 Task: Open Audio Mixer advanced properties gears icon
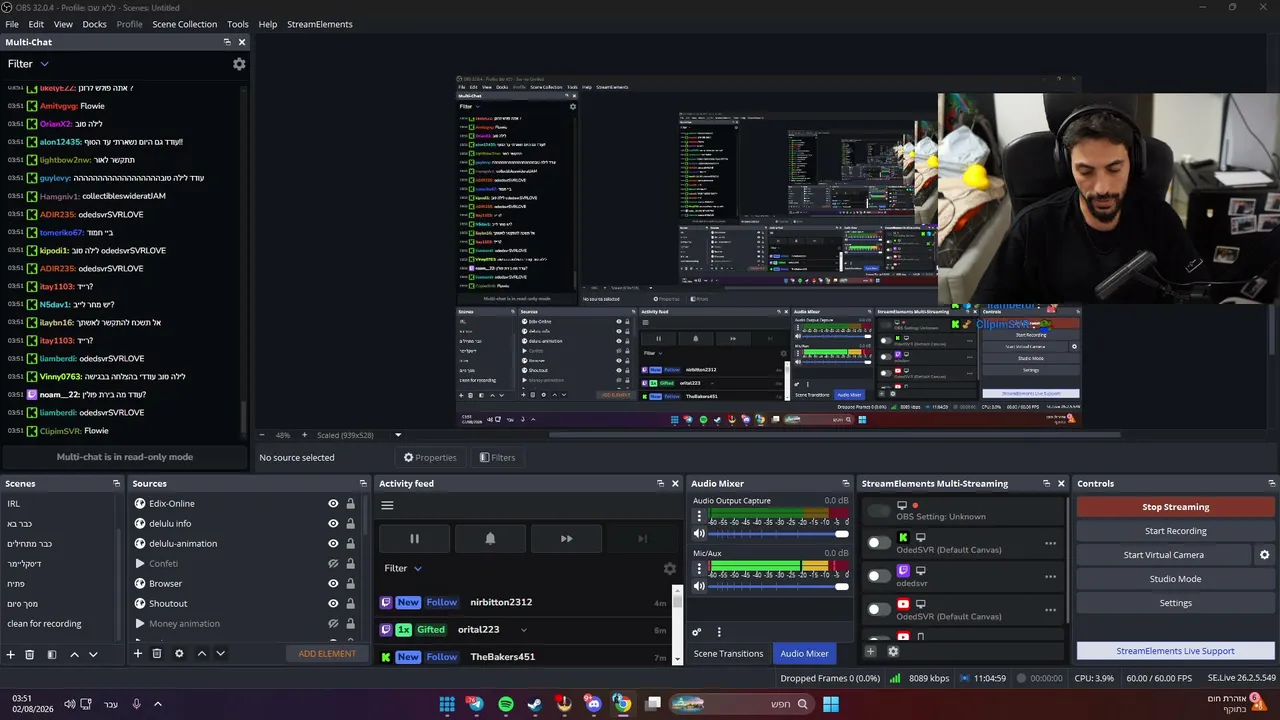point(697,632)
